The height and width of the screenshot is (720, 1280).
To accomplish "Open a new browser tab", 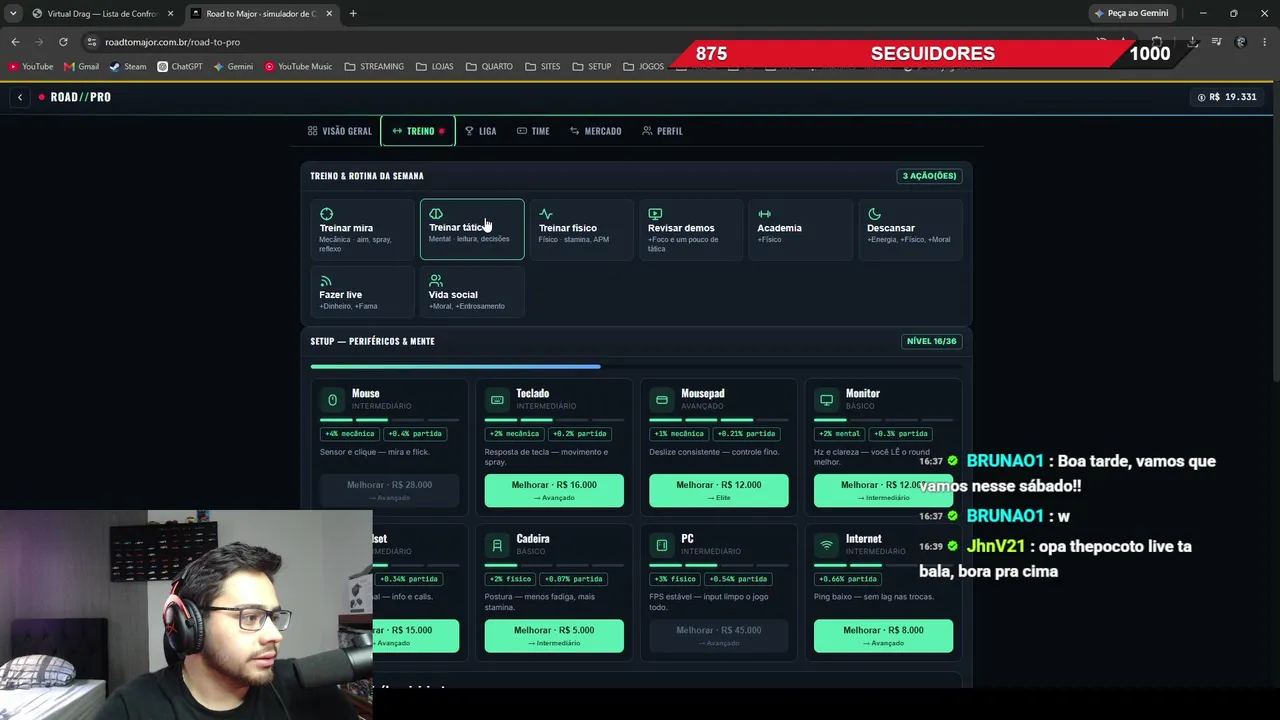I will 353,14.
